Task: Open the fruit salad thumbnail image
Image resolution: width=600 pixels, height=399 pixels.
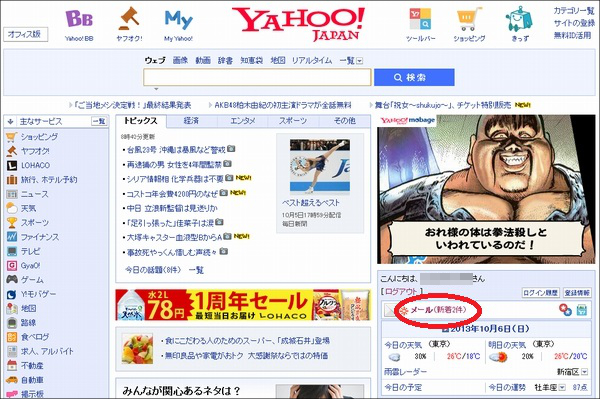Action: point(137,349)
